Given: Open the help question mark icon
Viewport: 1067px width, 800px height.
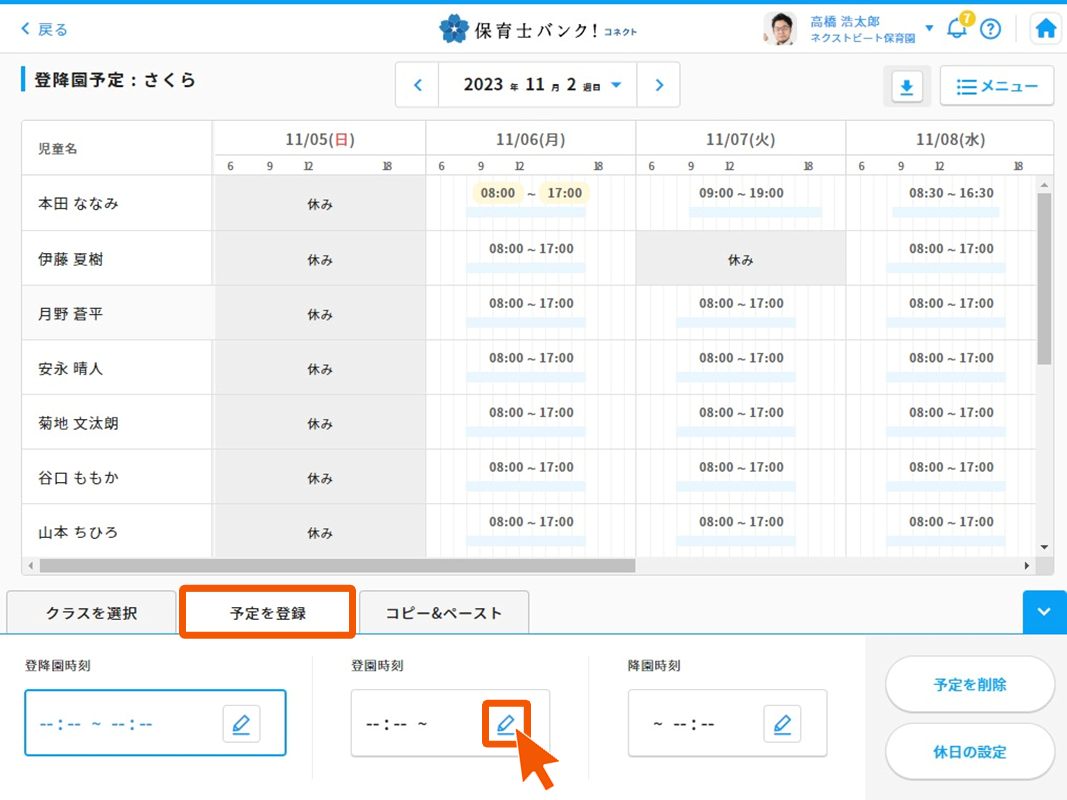Looking at the screenshot, I should 990,29.
